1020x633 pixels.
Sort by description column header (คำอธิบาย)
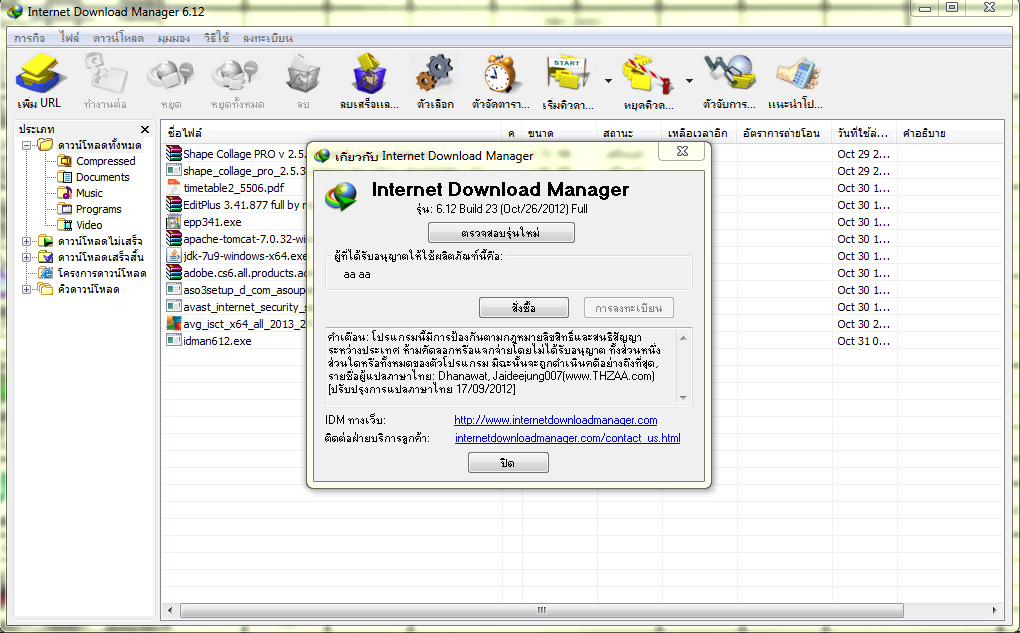tap(950, 133)
